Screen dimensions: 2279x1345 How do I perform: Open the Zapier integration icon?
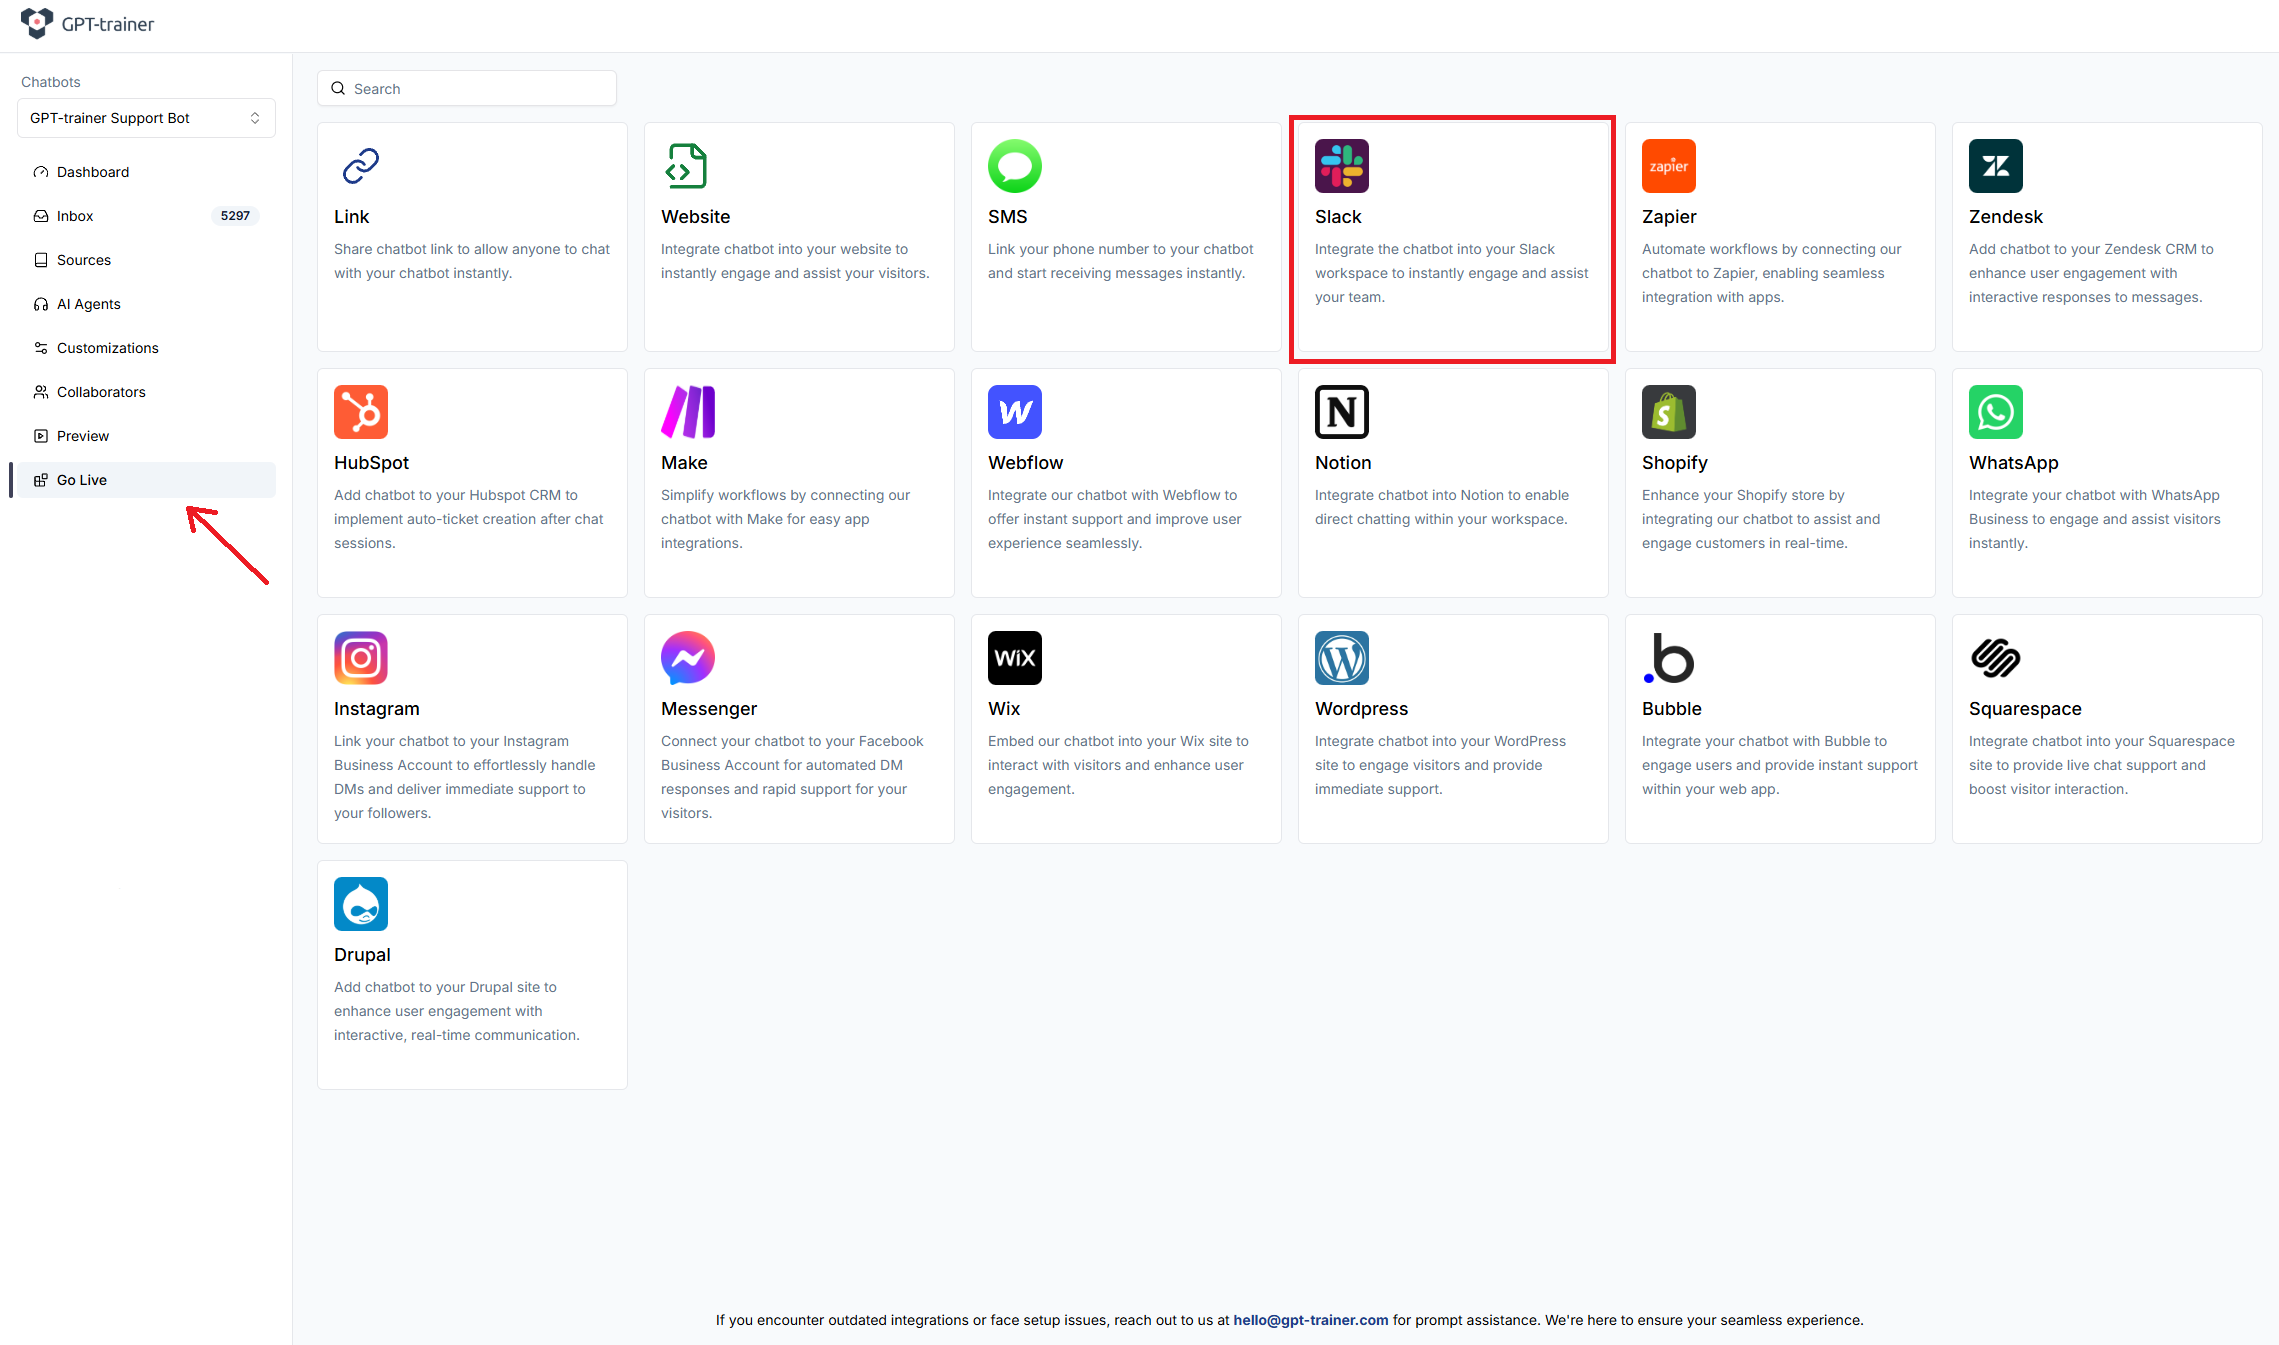point(1668,166)
